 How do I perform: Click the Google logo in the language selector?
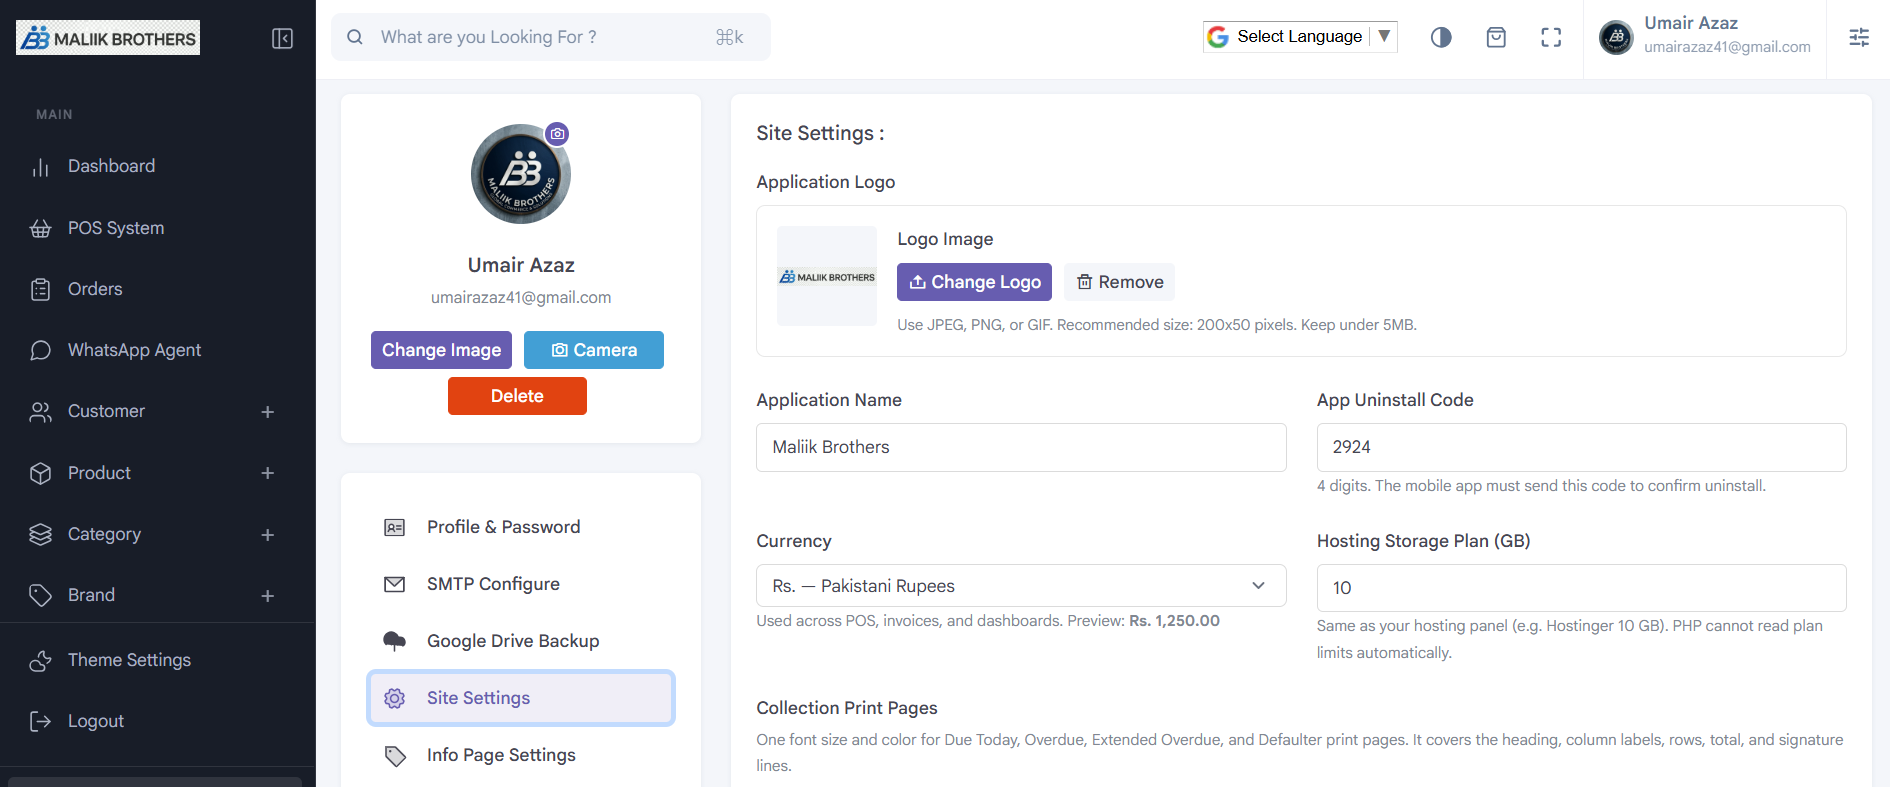pos(1218,37)
